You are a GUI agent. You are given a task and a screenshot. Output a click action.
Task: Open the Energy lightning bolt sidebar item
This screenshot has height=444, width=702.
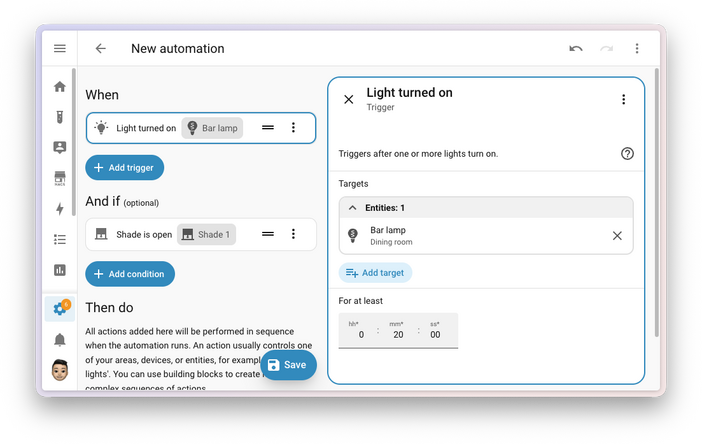point(60,209)
